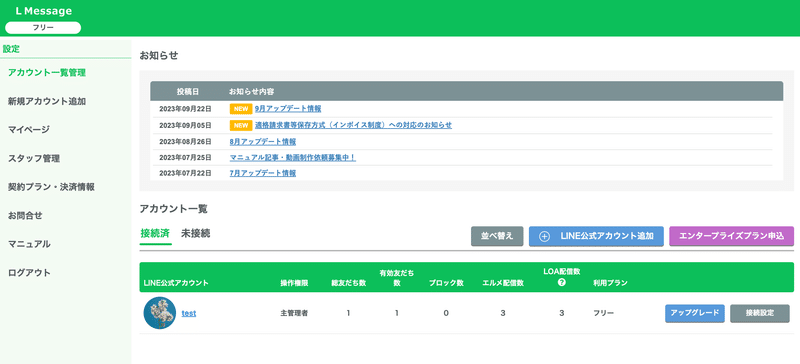Click the エルメ配信数 column header
Image resolution: width=800 pixels, height=364 pixels.
click(503, 283)
